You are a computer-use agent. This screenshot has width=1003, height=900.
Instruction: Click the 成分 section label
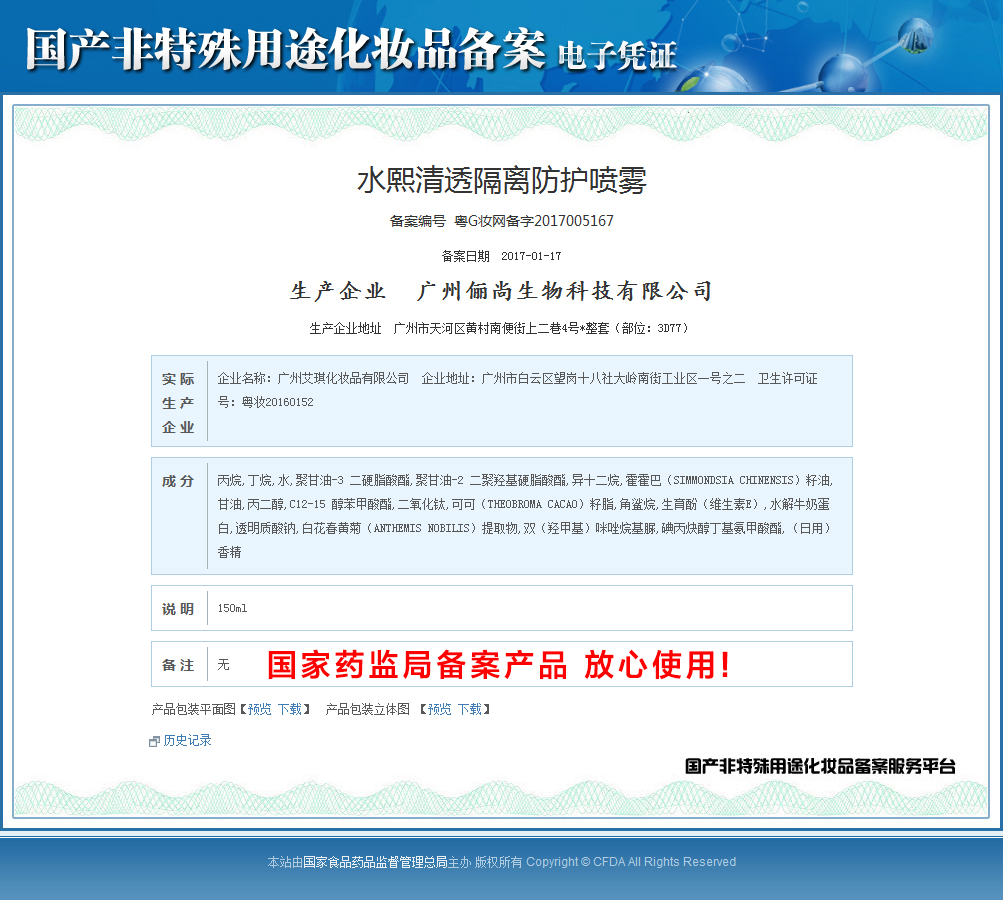[178, 481]
